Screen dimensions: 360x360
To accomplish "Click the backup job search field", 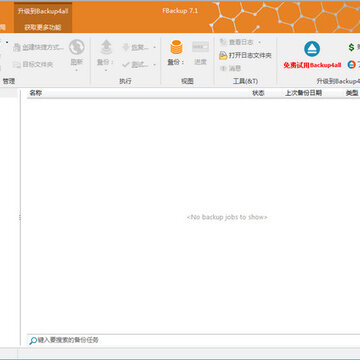I will pyautogui.click(x=193, y=340).
